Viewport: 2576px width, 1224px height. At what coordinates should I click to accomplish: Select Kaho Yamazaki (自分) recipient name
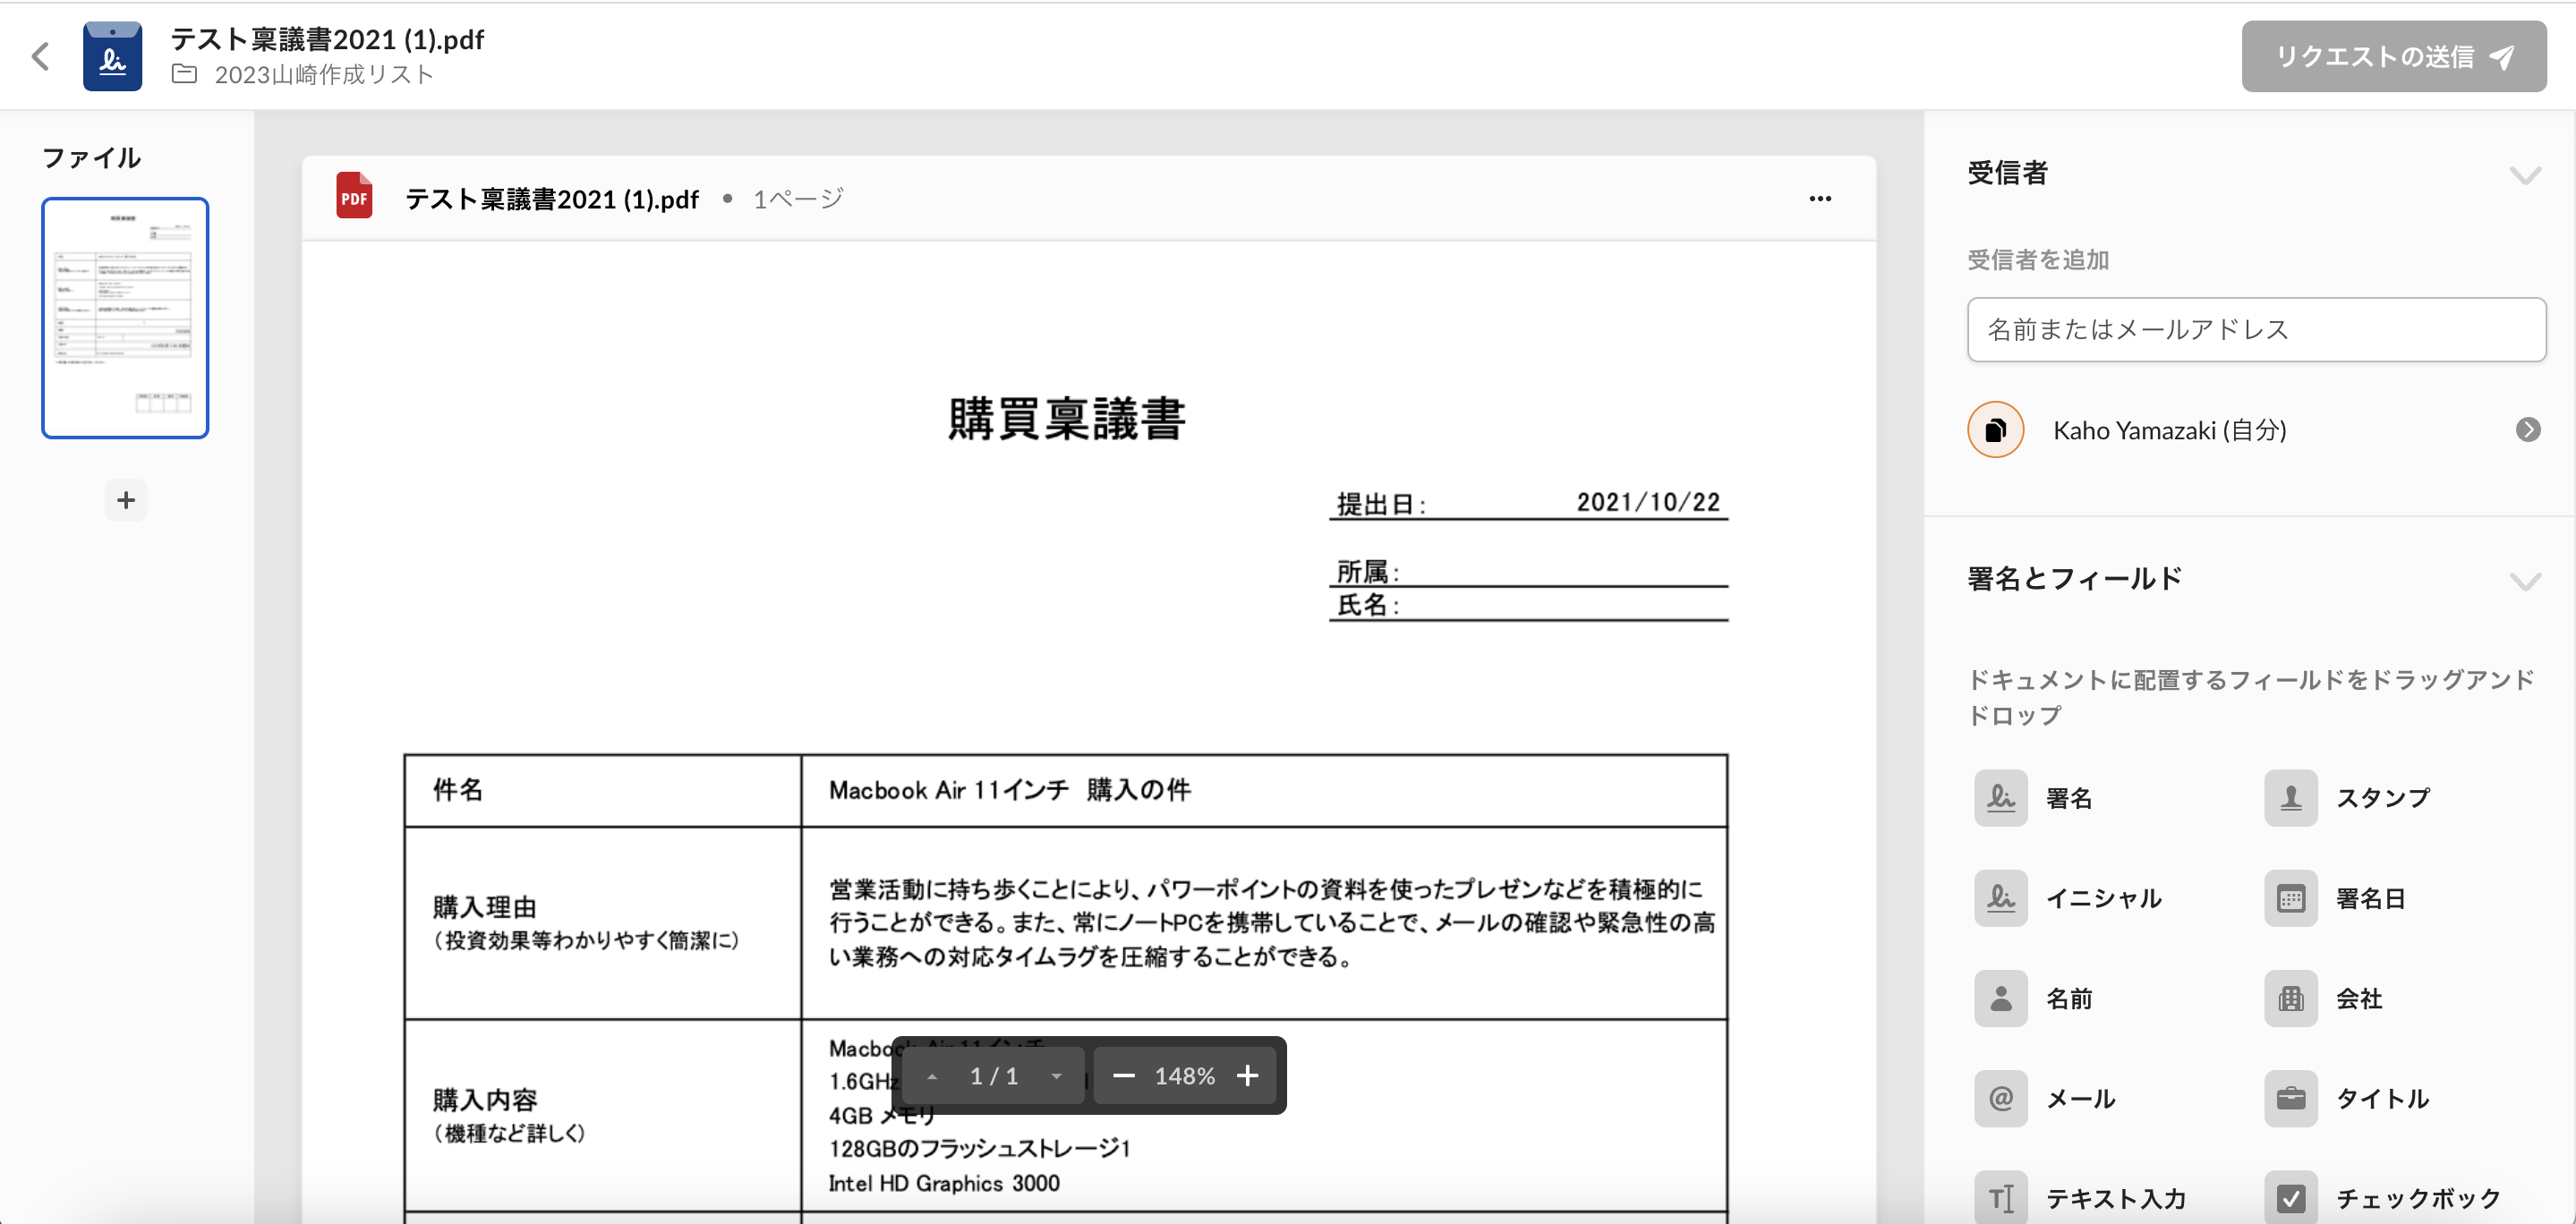[x=2169, y=430]
